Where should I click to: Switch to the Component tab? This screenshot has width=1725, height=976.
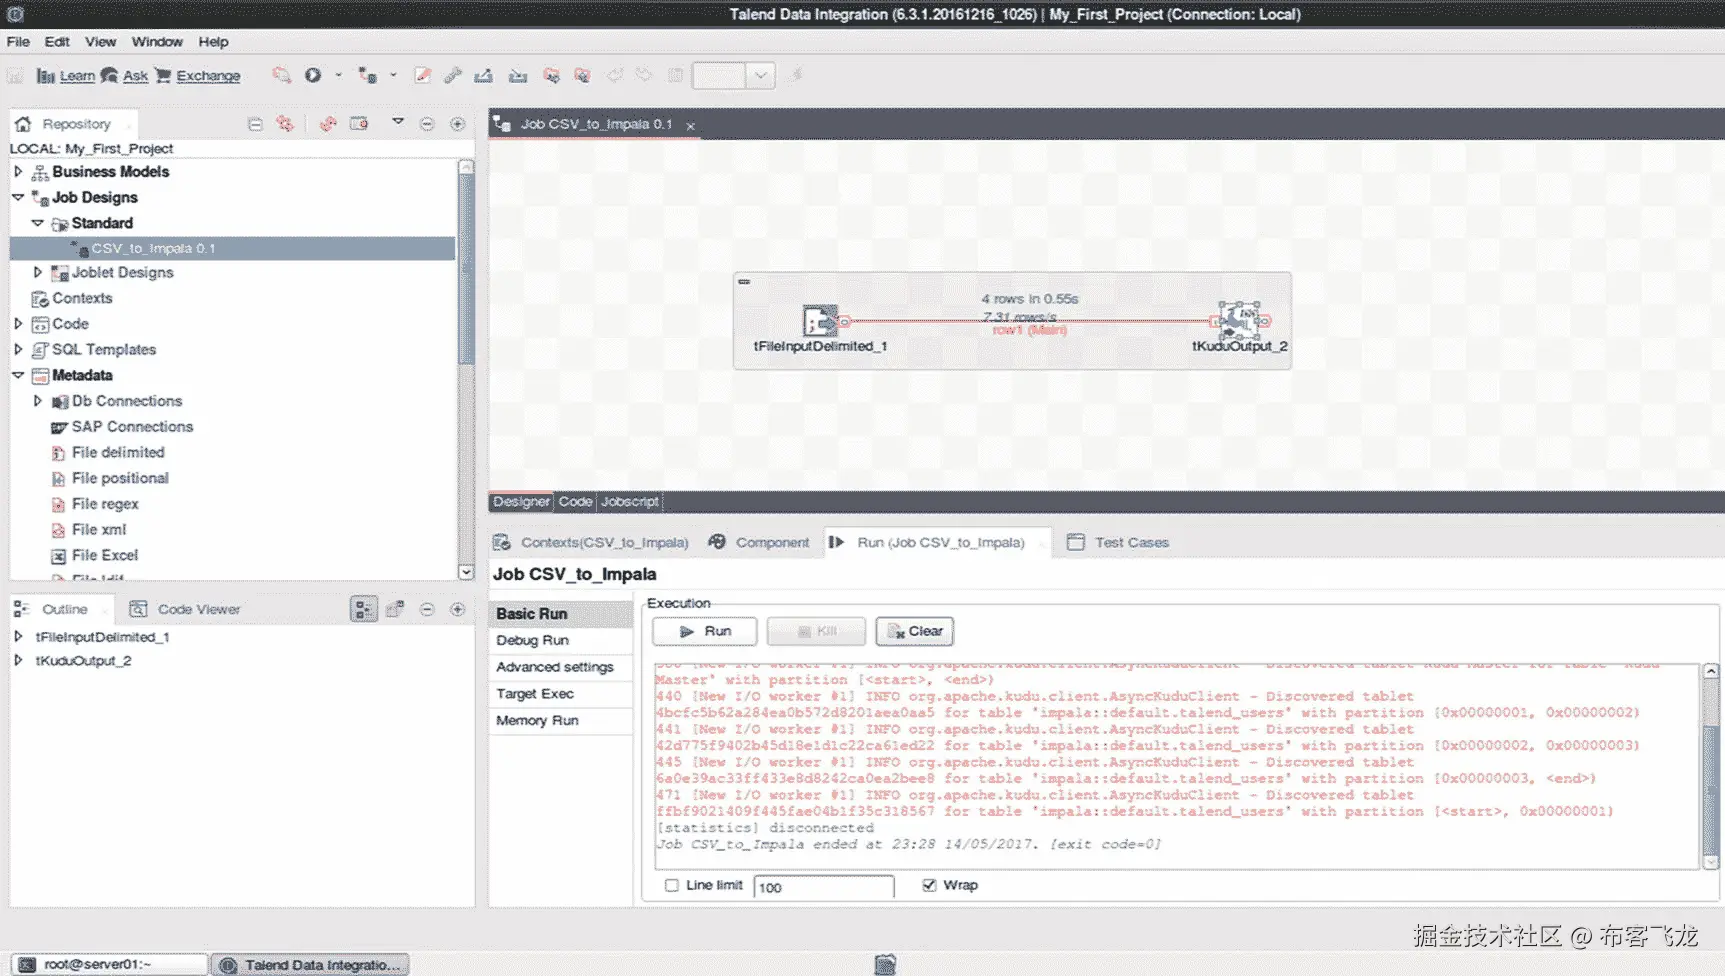coord(759,542)
